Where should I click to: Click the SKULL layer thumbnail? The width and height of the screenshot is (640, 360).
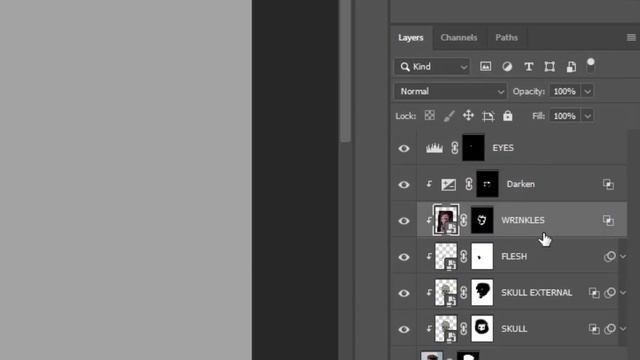[446, 329]
